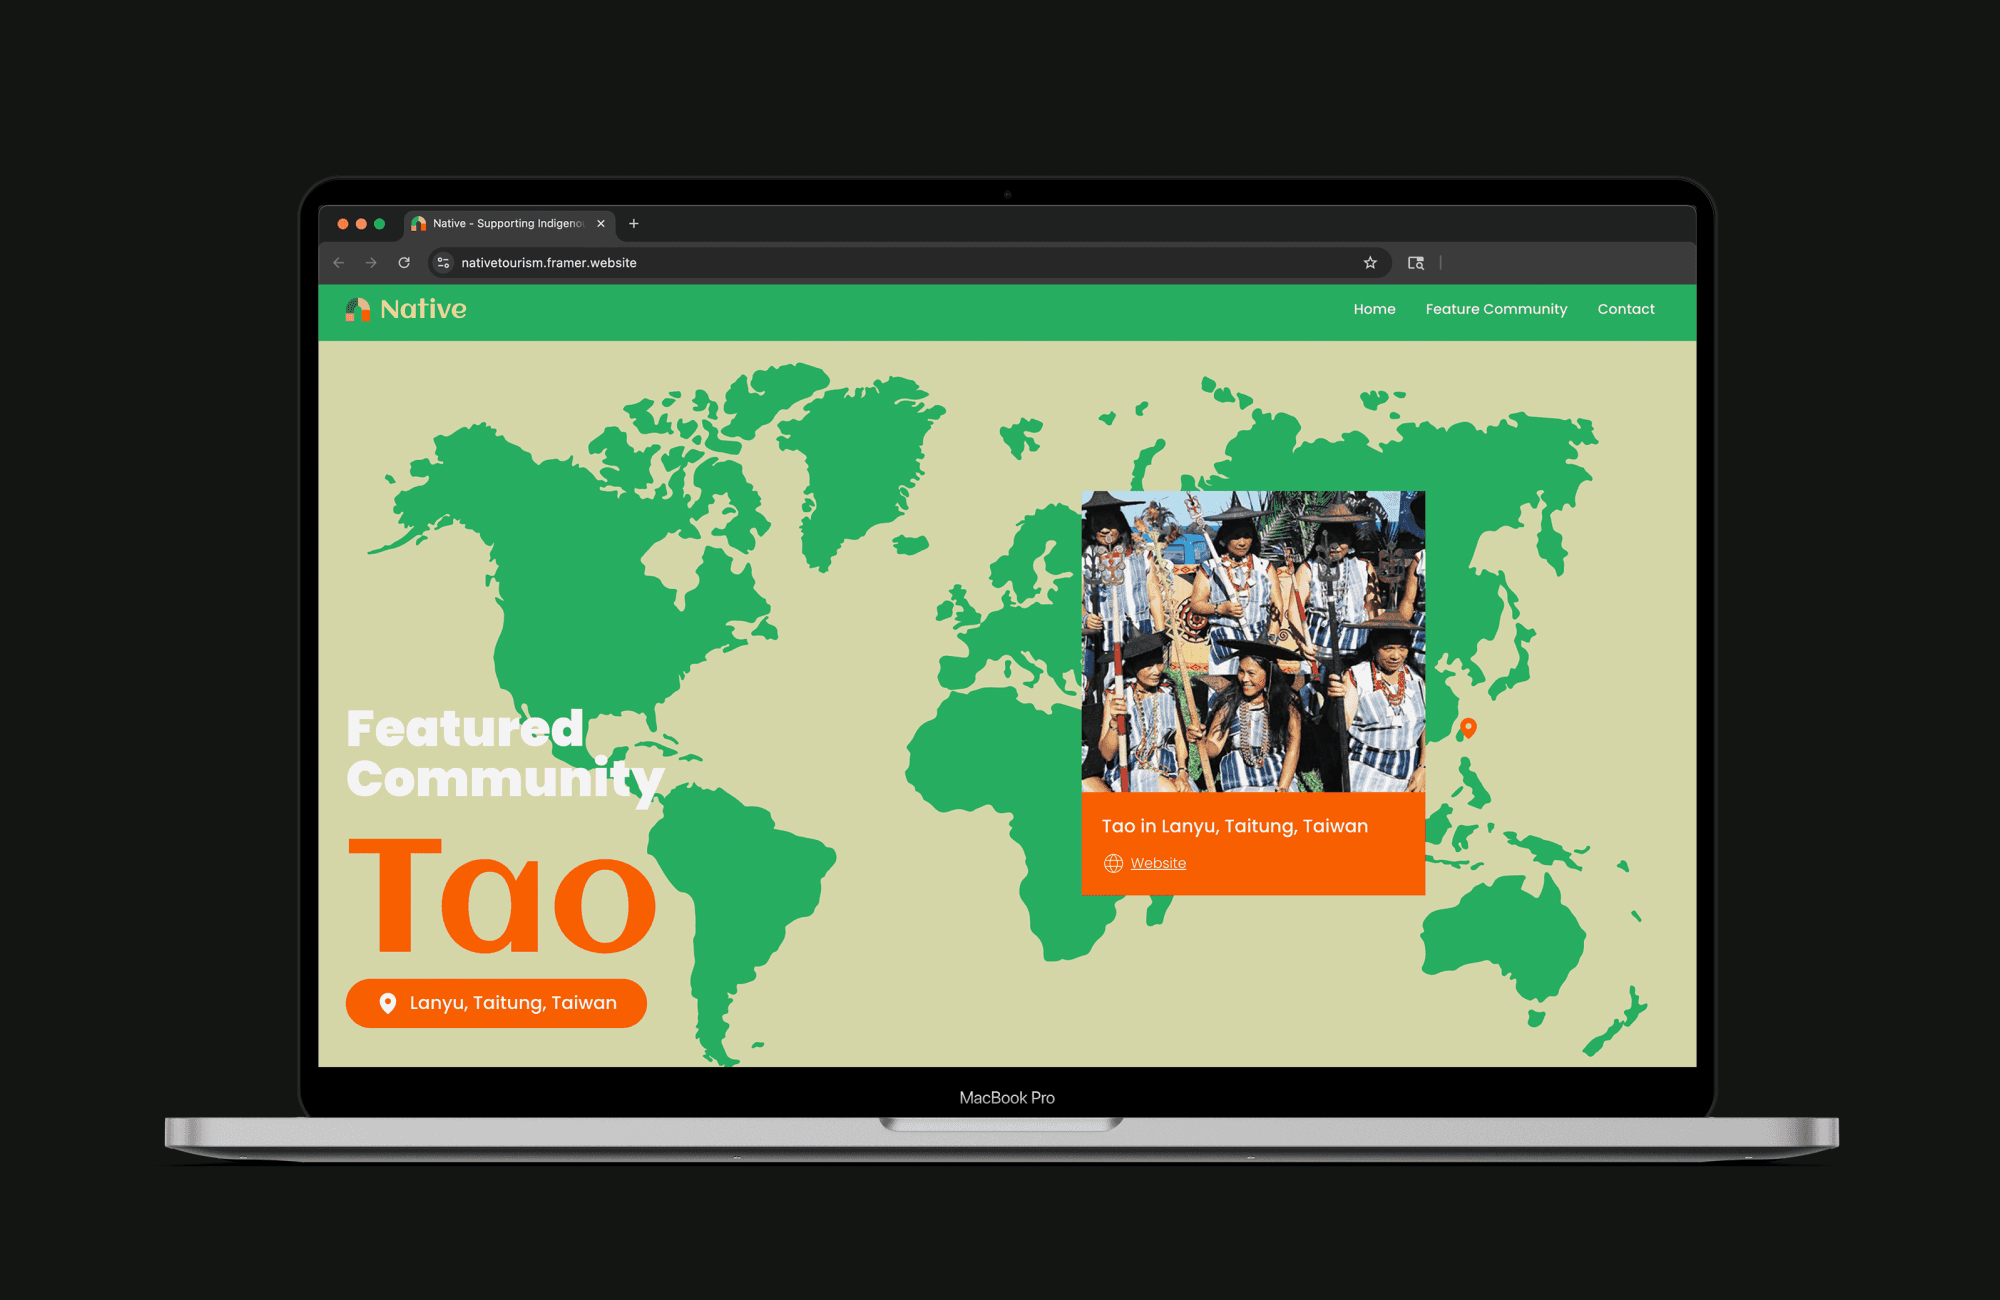Select the Contact navigation item
Image resolution: width=2000 pixels, height=1300 pixels.
pyautogui.click(x=1625, y=309)
